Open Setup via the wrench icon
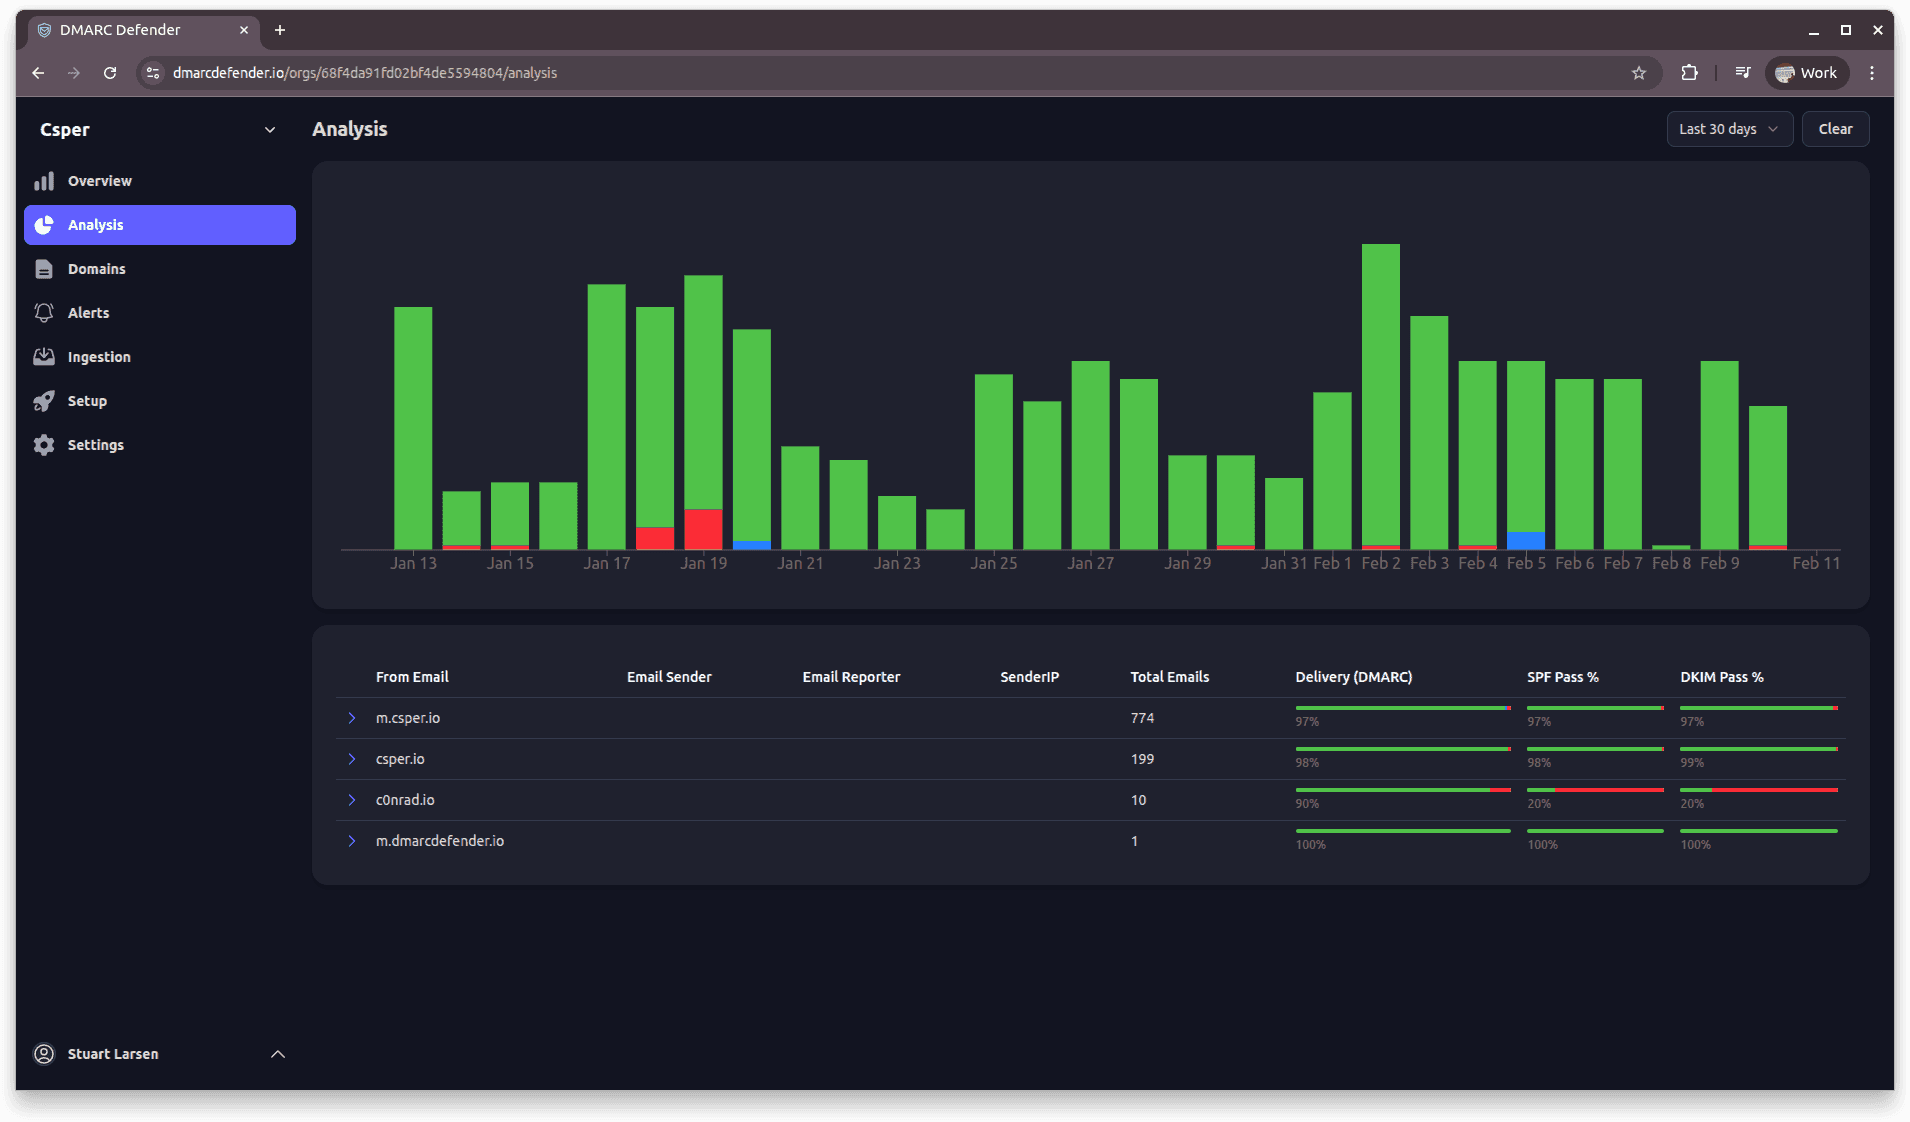 45,400
